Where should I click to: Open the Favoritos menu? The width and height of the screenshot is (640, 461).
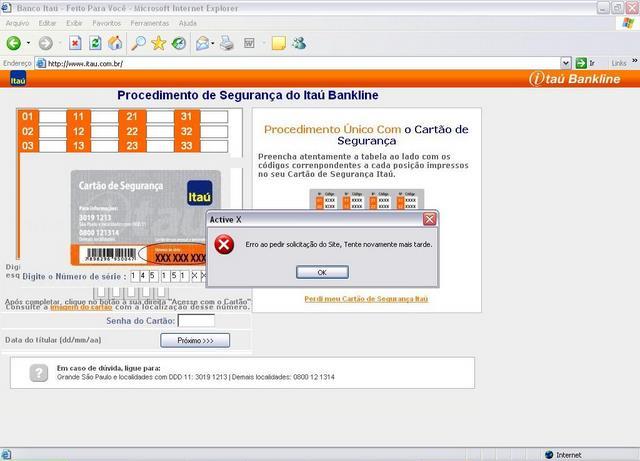pos(107,23)
